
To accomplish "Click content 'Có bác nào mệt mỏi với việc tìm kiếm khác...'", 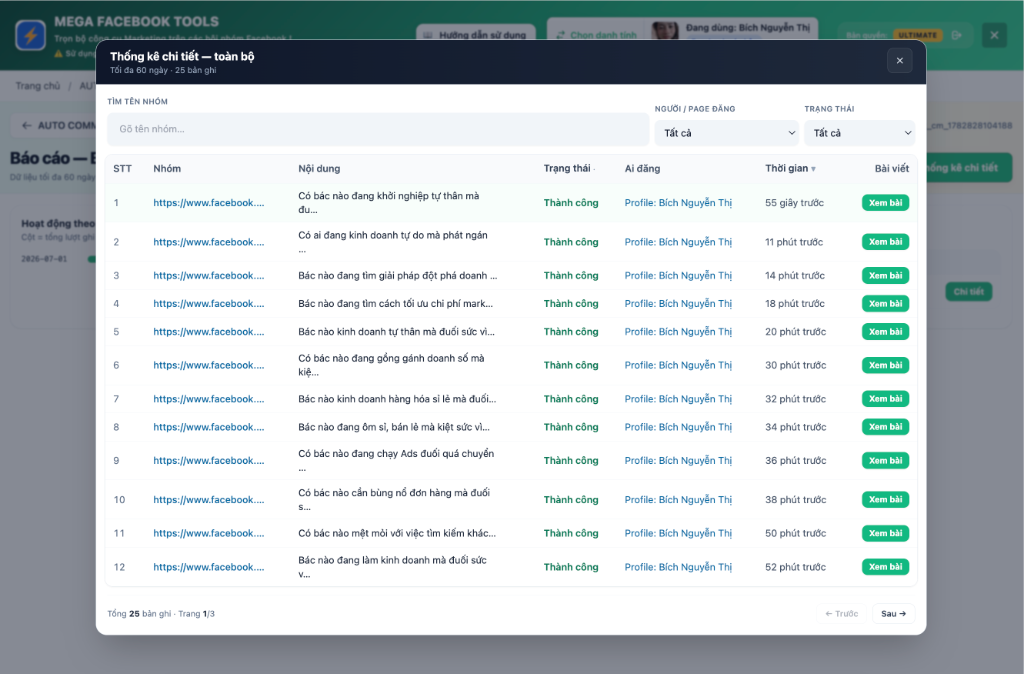I will 397,534.
